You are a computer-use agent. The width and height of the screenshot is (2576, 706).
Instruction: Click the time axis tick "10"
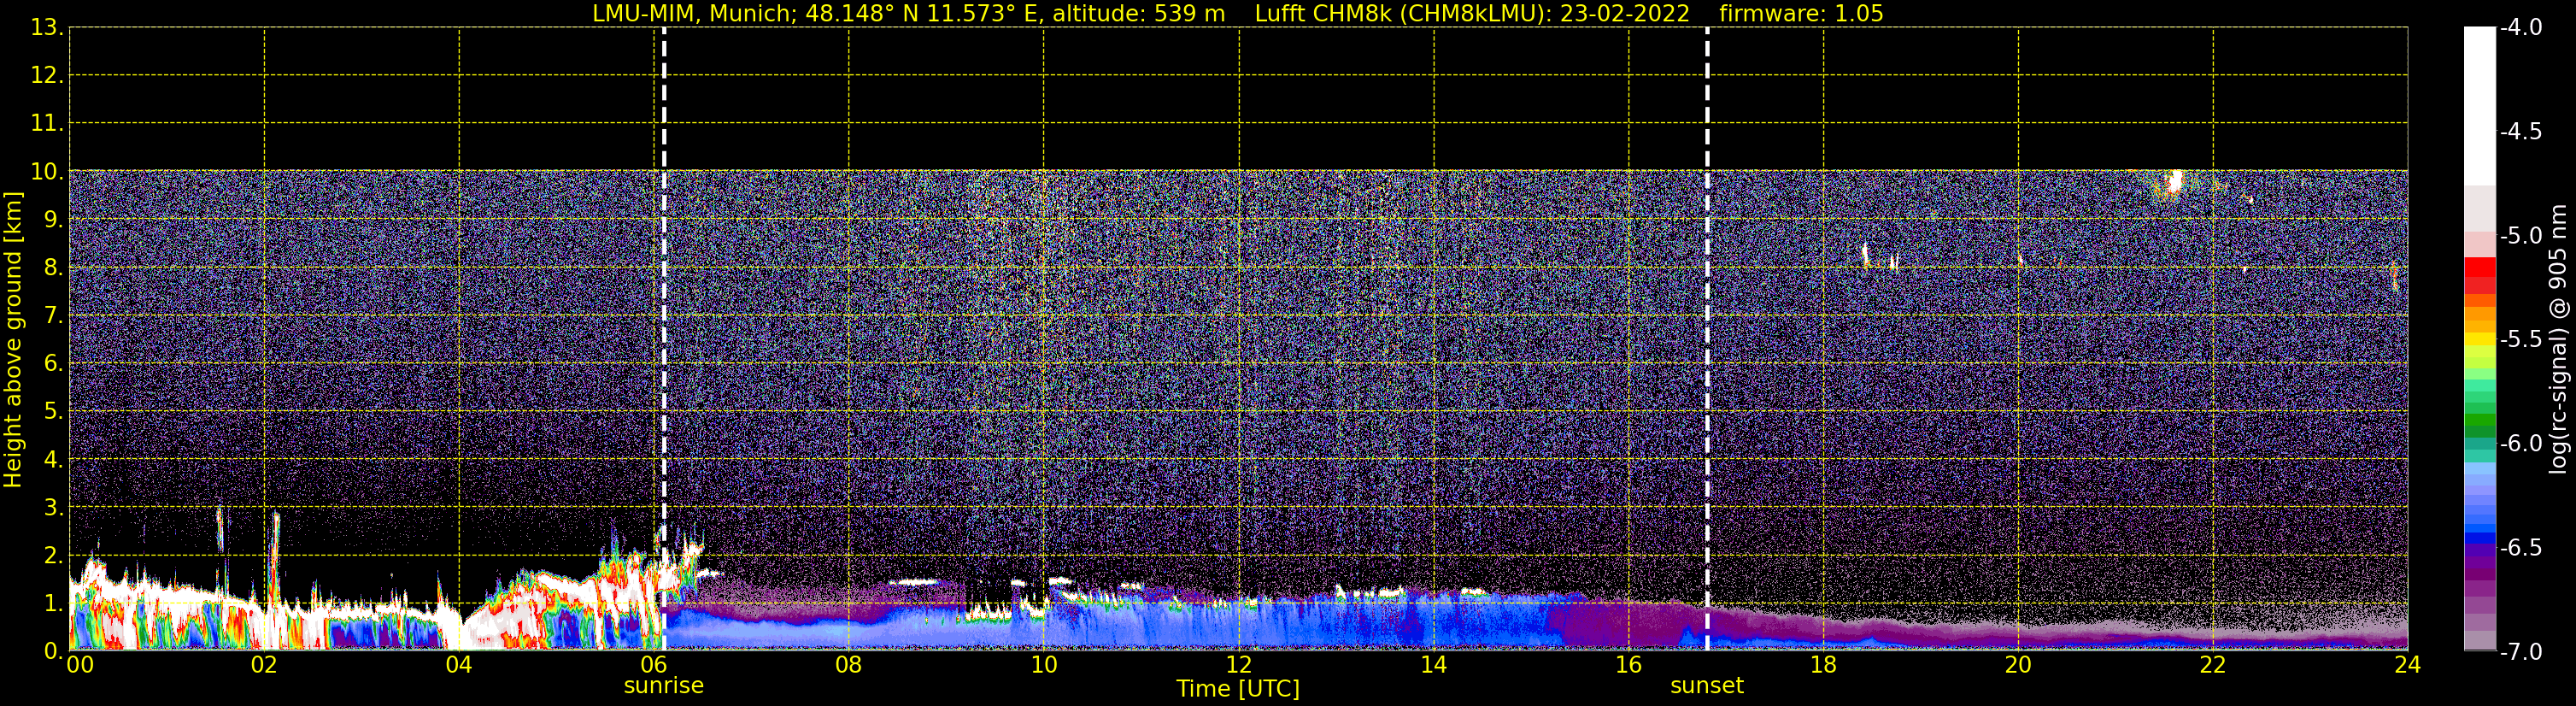point(1044,665)
